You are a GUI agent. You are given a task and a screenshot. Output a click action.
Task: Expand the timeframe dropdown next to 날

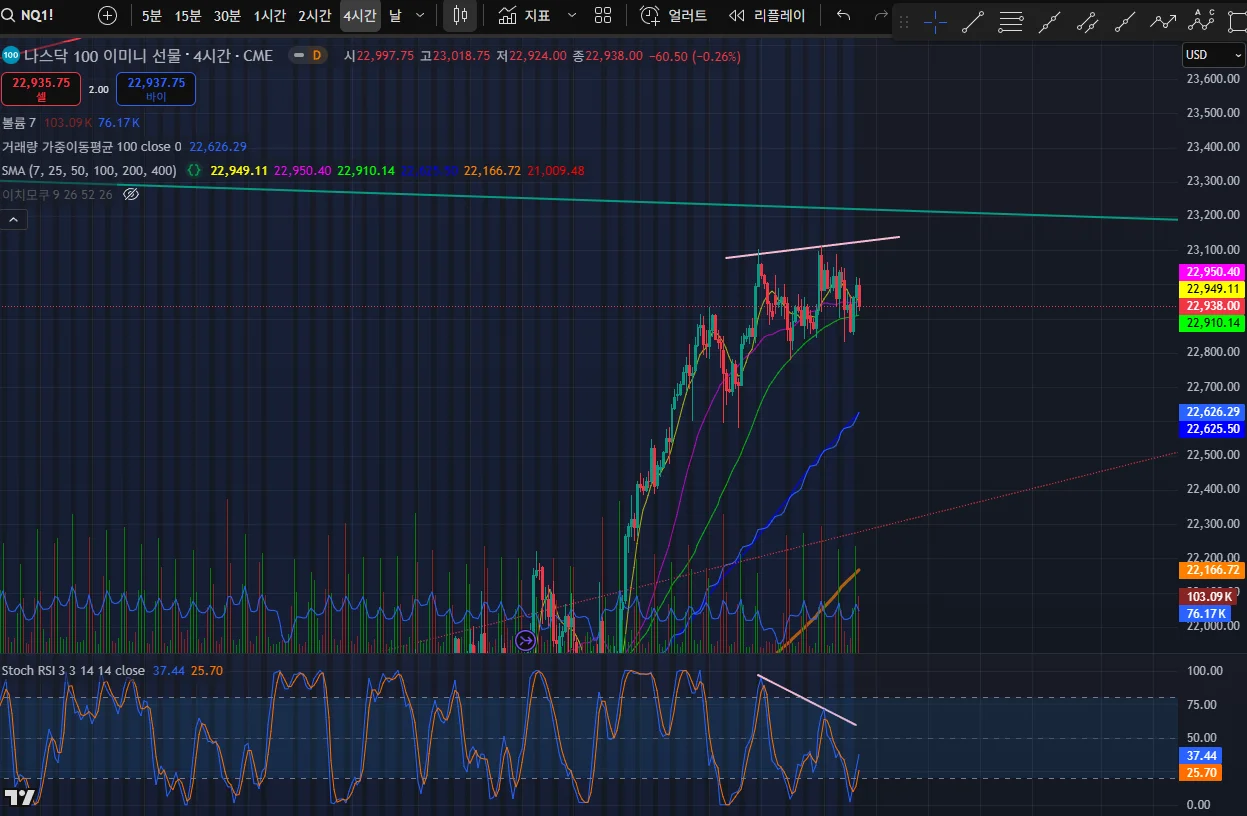pyautogui.click(x=420, y=15)
